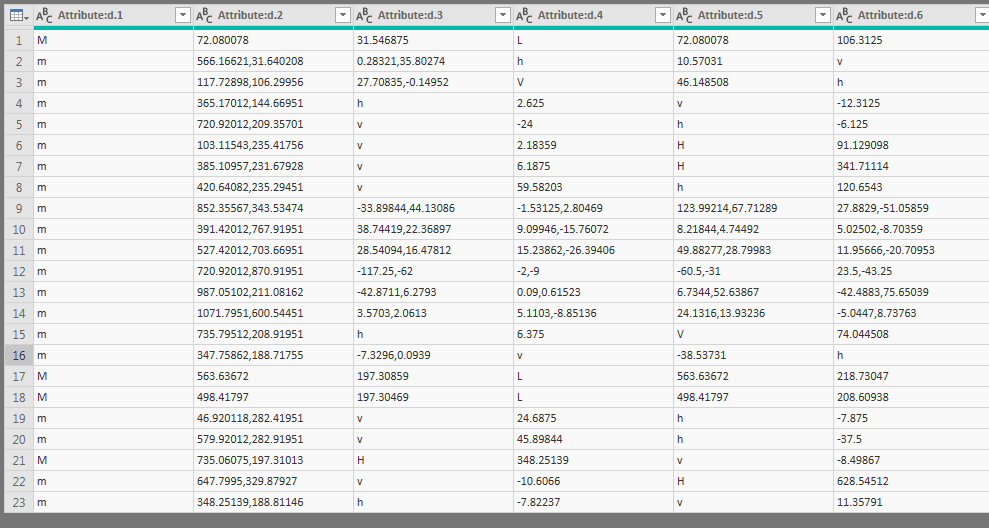Image resolution: width=989 pixels, height=528 pixels.
Task: Click the ABC data type icon of Attribute:d.1
Action: point(44,16)
